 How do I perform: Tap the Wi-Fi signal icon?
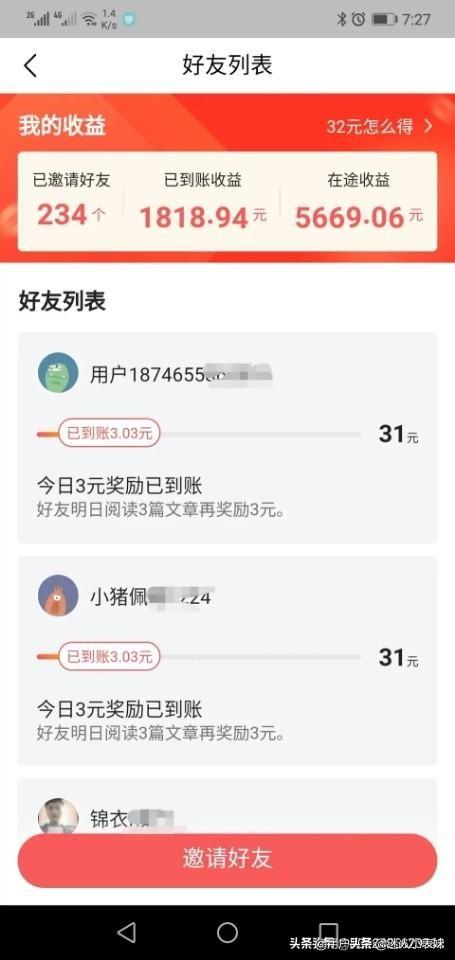(x=89, y=20)
